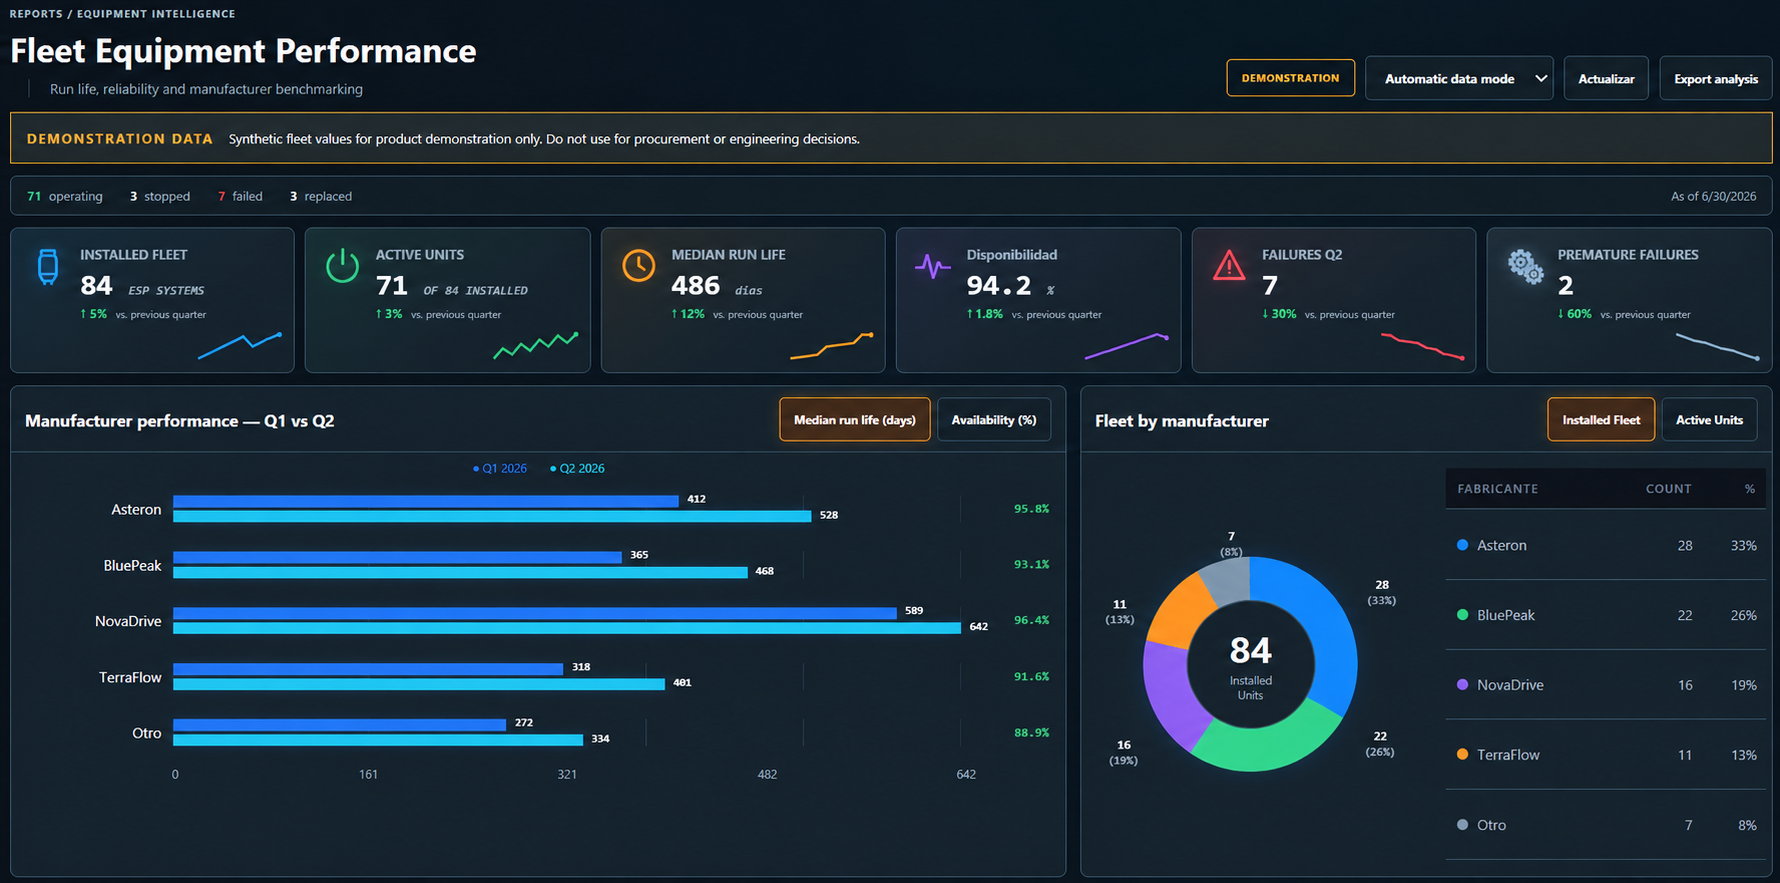The width and height of the screenshot is (1780, 883).
Task: Click the Reports breadcrumb text
Action: click(x=36, y=14)
